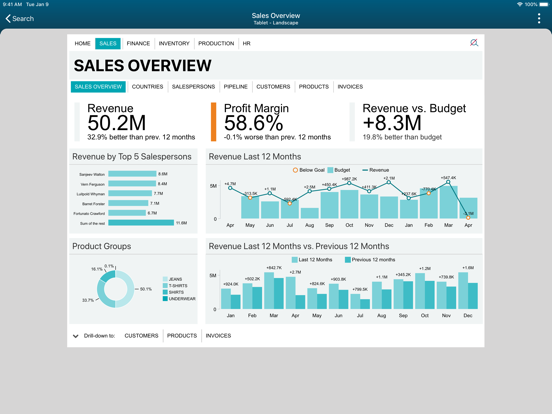Open the HOME tab

pyautogui.click(x=82, y=43)
